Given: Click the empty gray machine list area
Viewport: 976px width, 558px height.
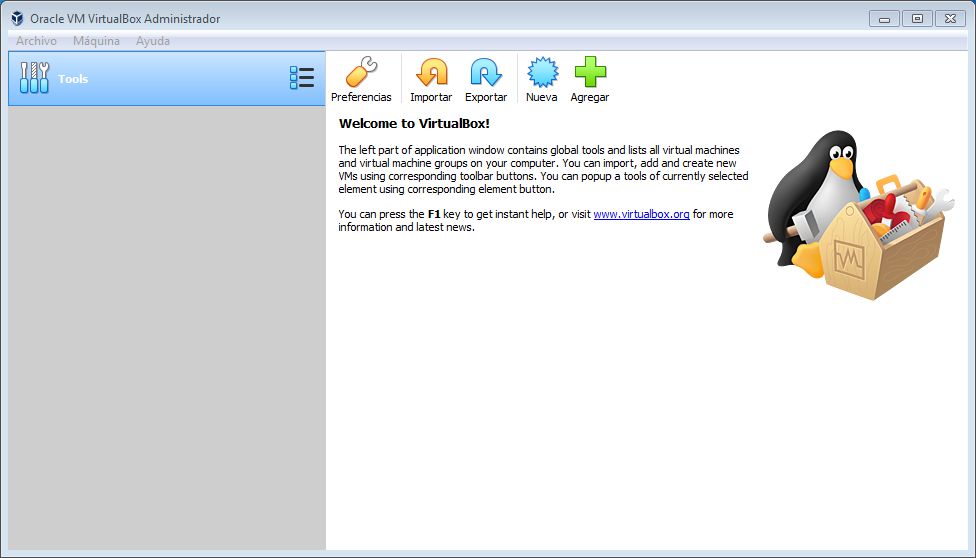Looking at the screenshot, I should [x=166, y=330].
